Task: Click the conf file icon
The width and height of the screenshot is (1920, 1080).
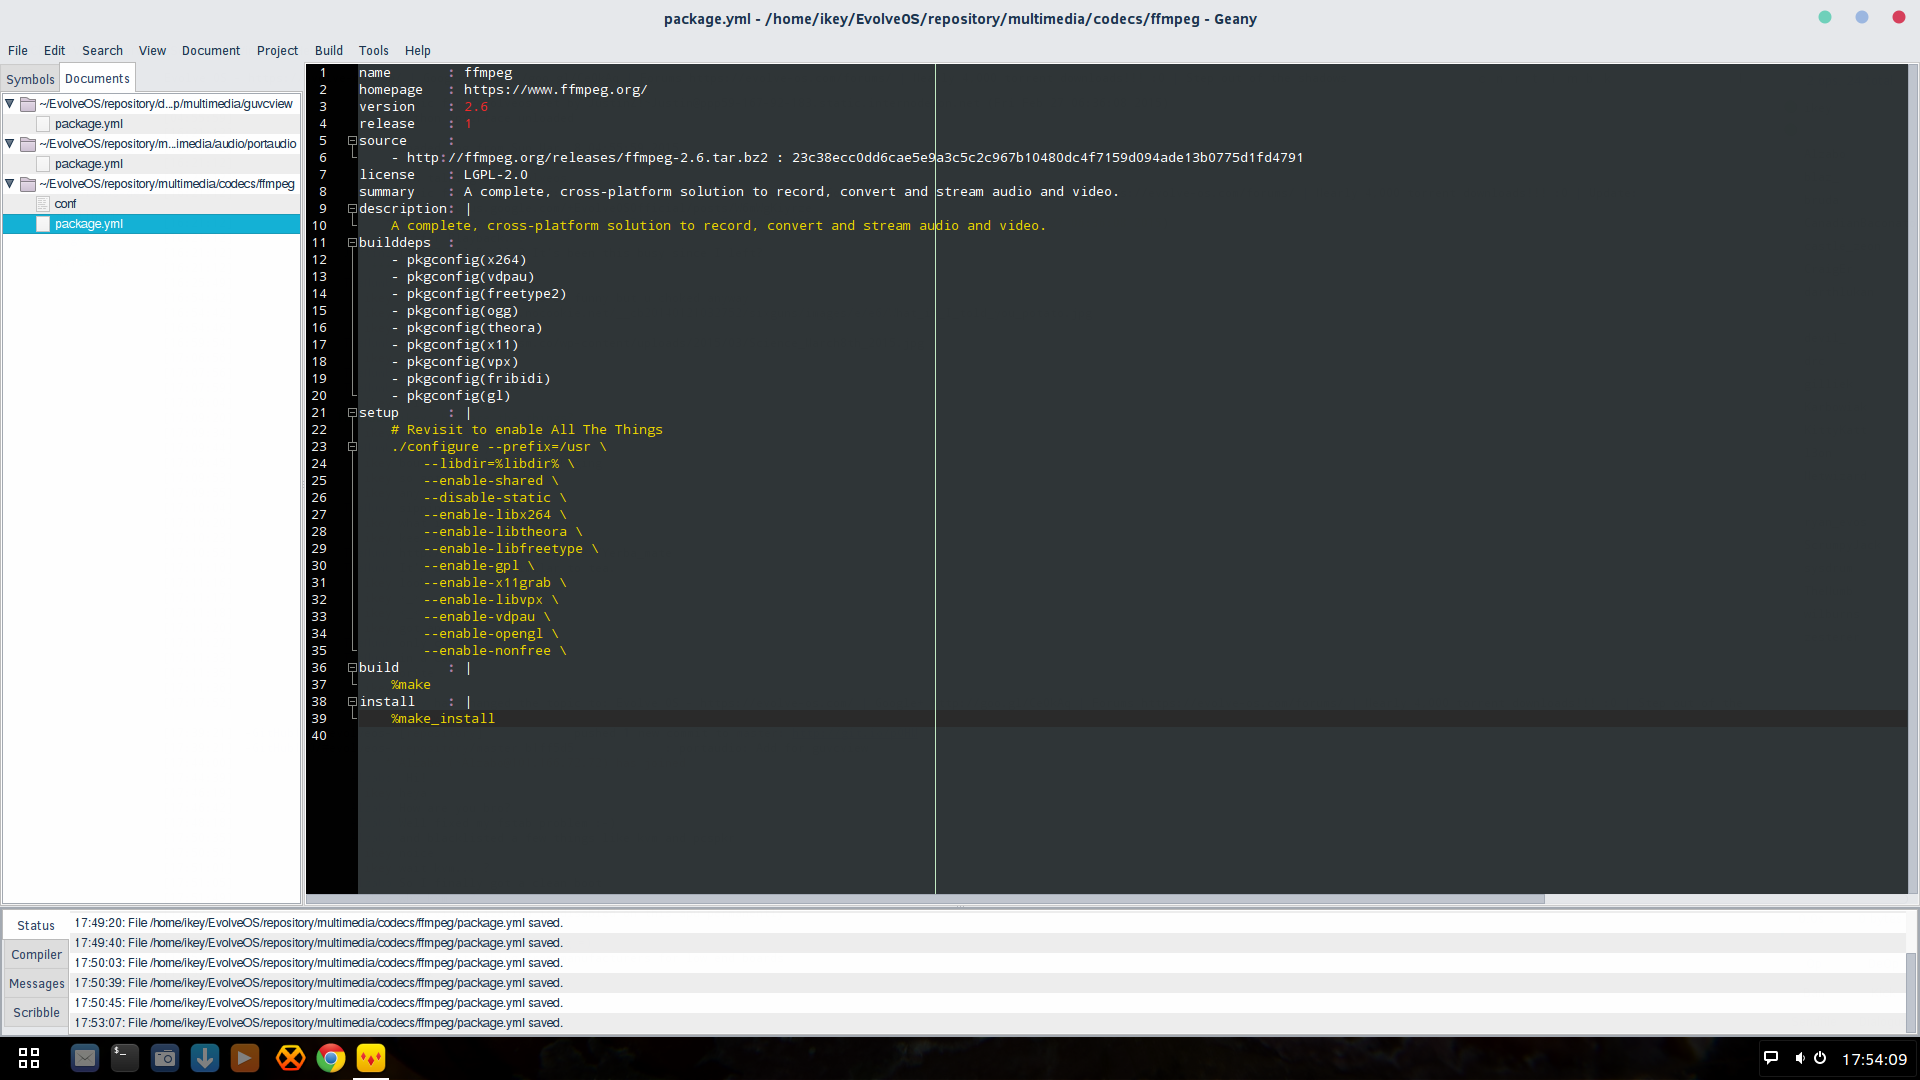Action: click(x=43, y=204)
